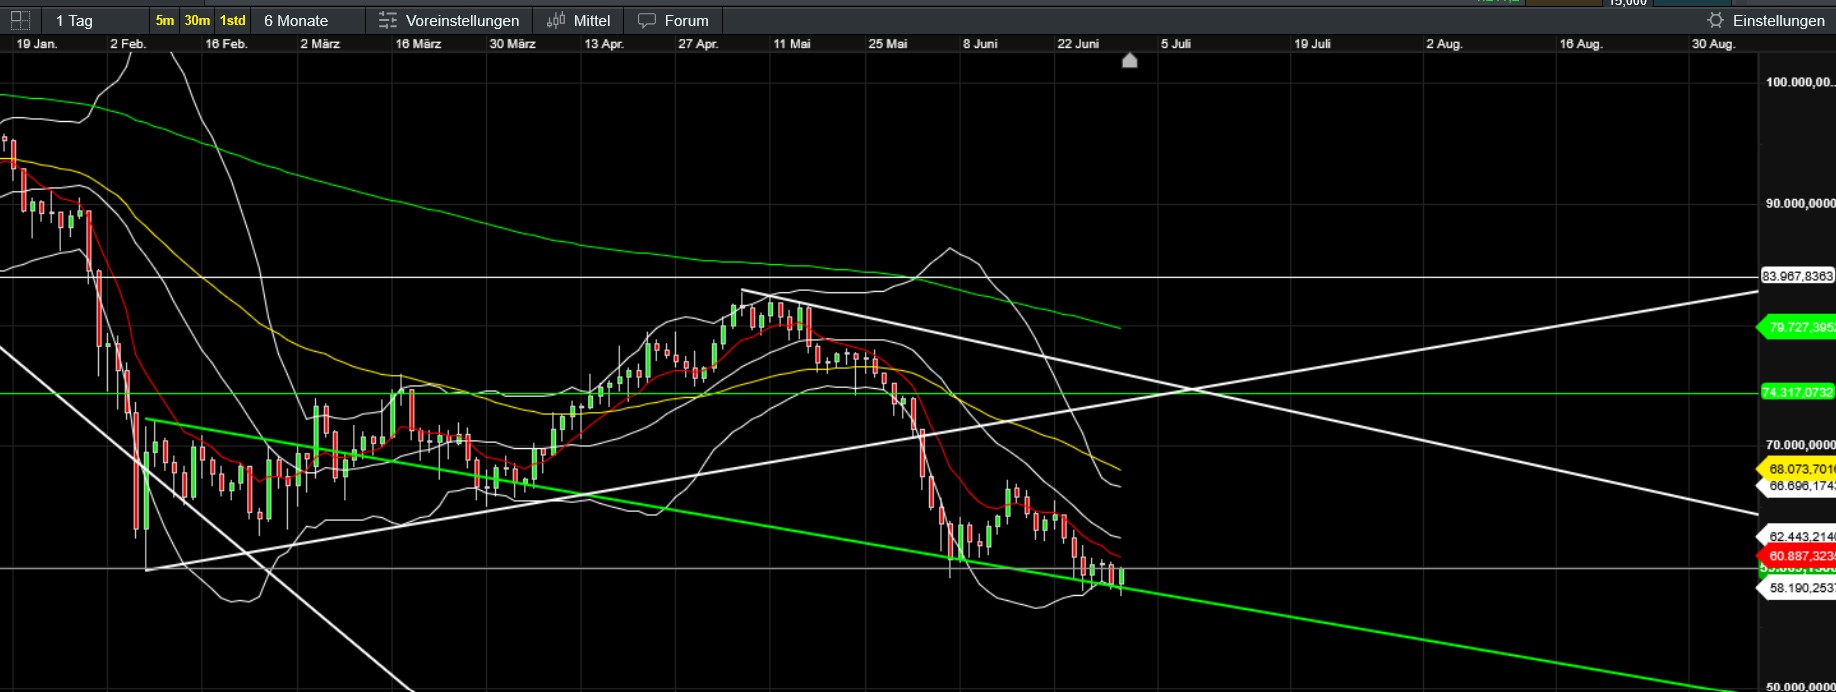Click the 11 Mai date label
The width and height of the screenshot is (1836, 692).
792,44
